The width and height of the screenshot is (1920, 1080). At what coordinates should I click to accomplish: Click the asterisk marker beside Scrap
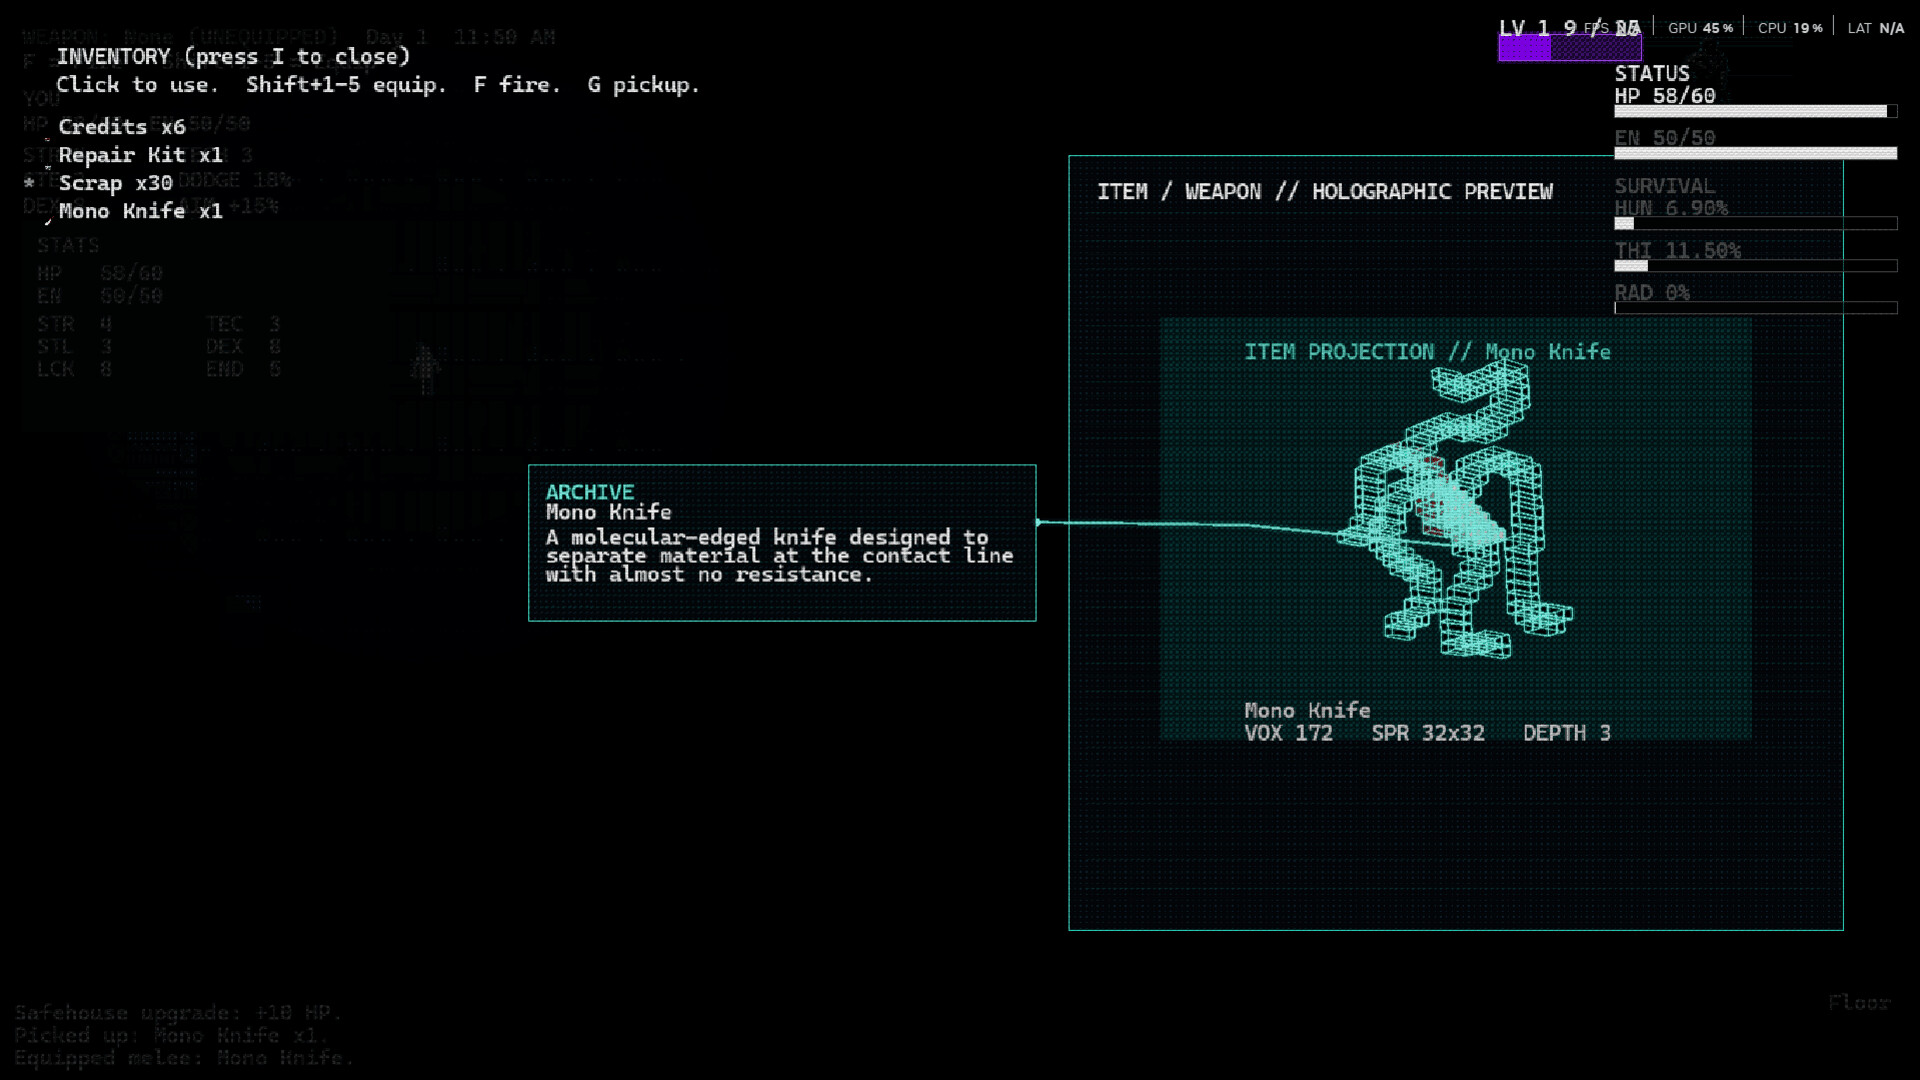pos(29,183)
